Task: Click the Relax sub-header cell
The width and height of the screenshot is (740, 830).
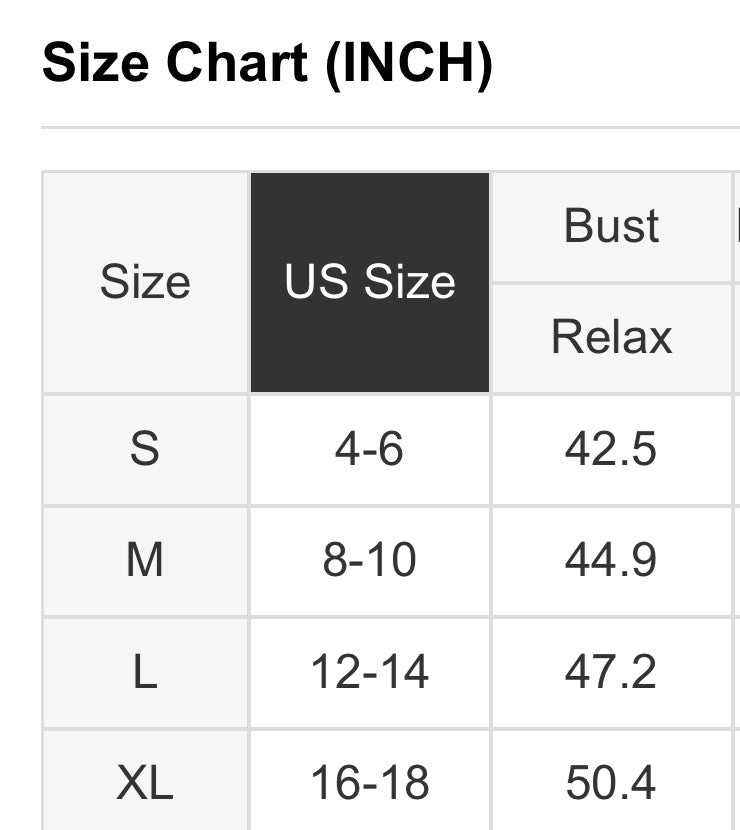Action: pyautogui.click(x=611, y=338)
